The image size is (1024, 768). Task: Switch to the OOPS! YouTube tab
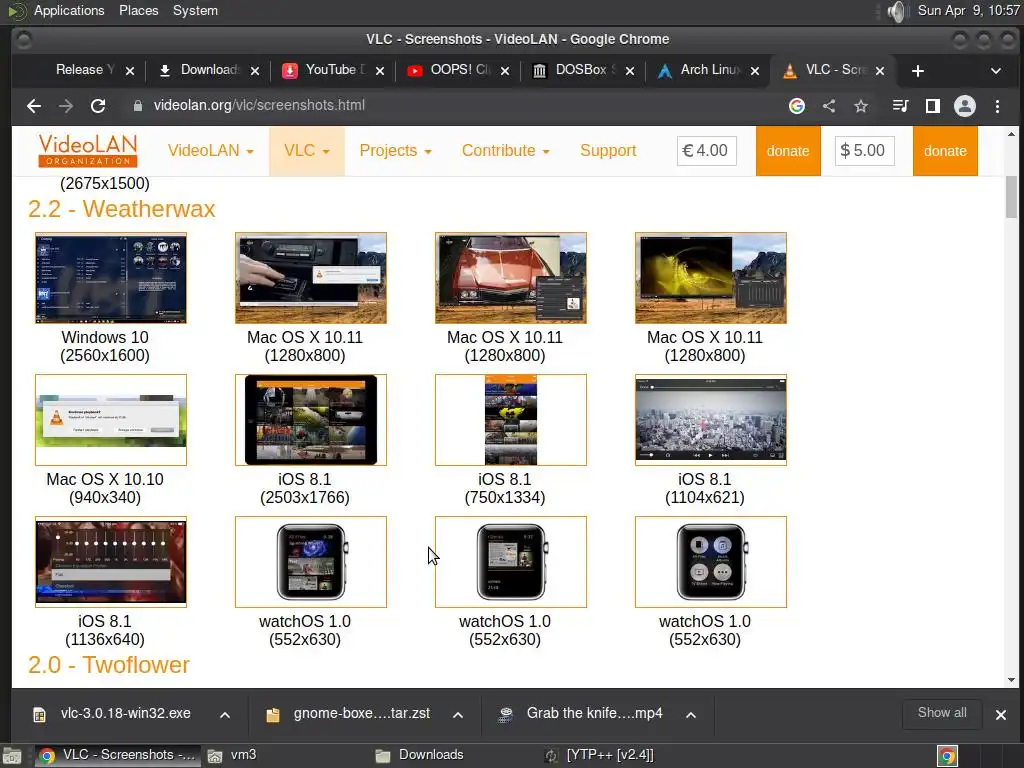pyautogui.click(x=455, y=70)
